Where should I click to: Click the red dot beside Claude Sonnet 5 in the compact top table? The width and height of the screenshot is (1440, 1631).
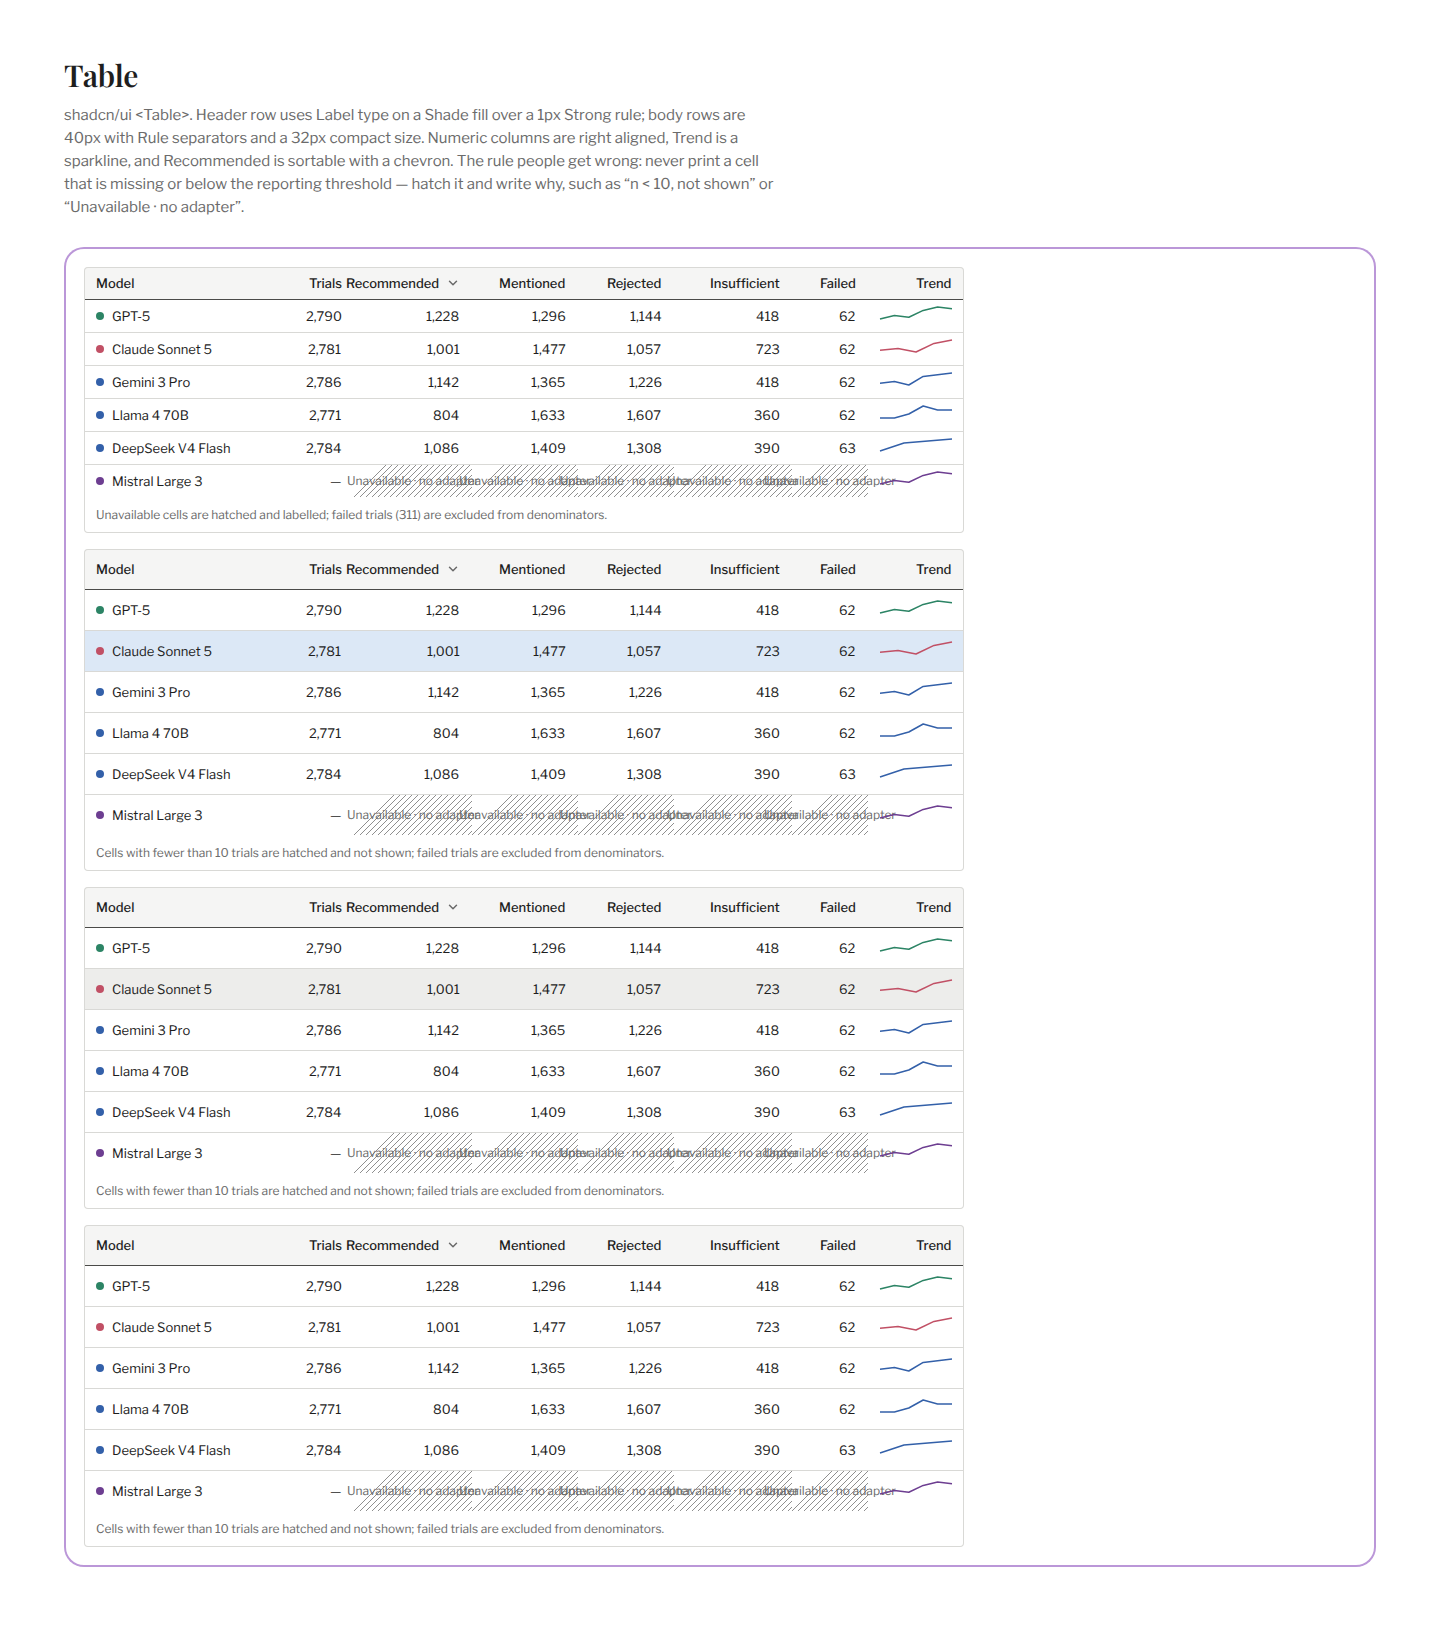pos(100,349)
